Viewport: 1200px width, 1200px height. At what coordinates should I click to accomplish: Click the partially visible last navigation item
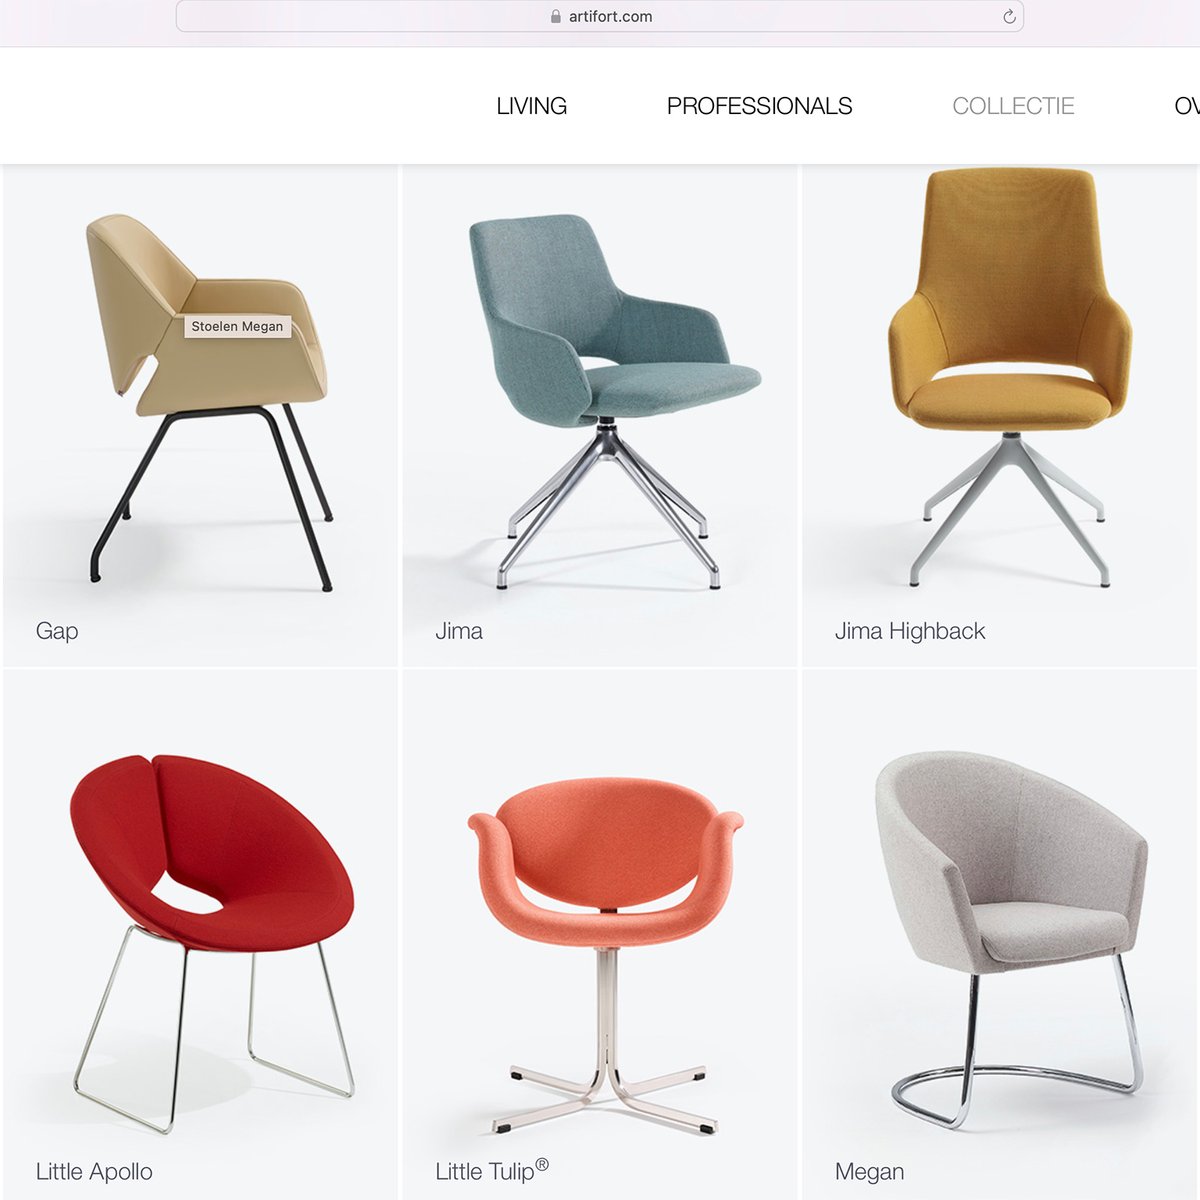[x=1187, y=106]
